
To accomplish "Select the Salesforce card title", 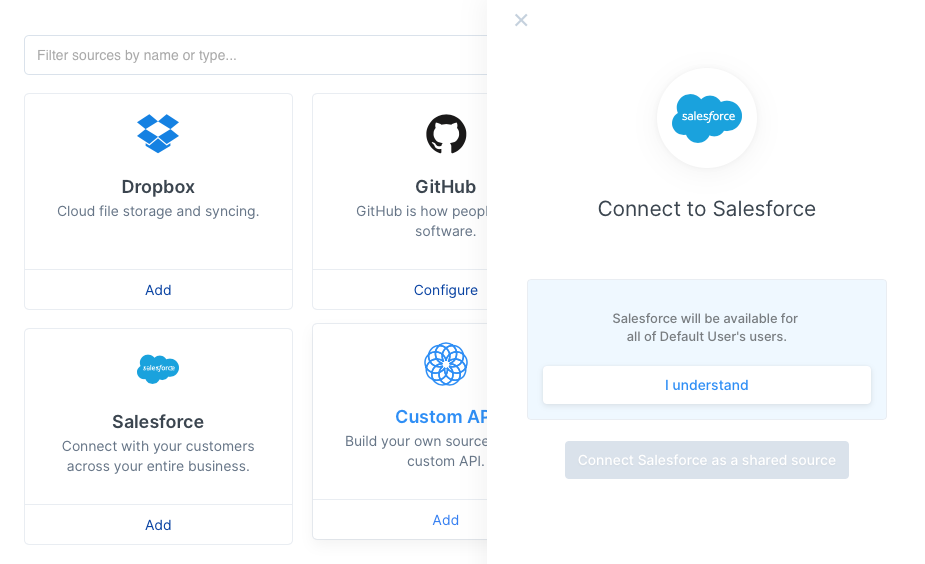I will pos(158,421).
